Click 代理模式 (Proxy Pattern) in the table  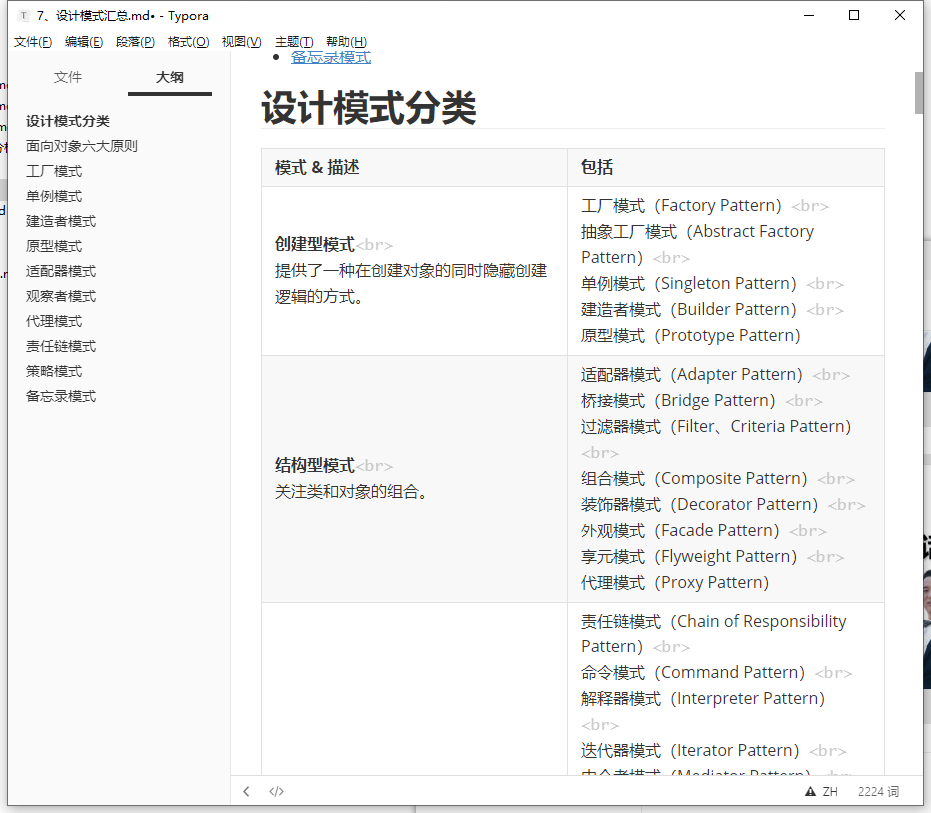coord(675,583)
